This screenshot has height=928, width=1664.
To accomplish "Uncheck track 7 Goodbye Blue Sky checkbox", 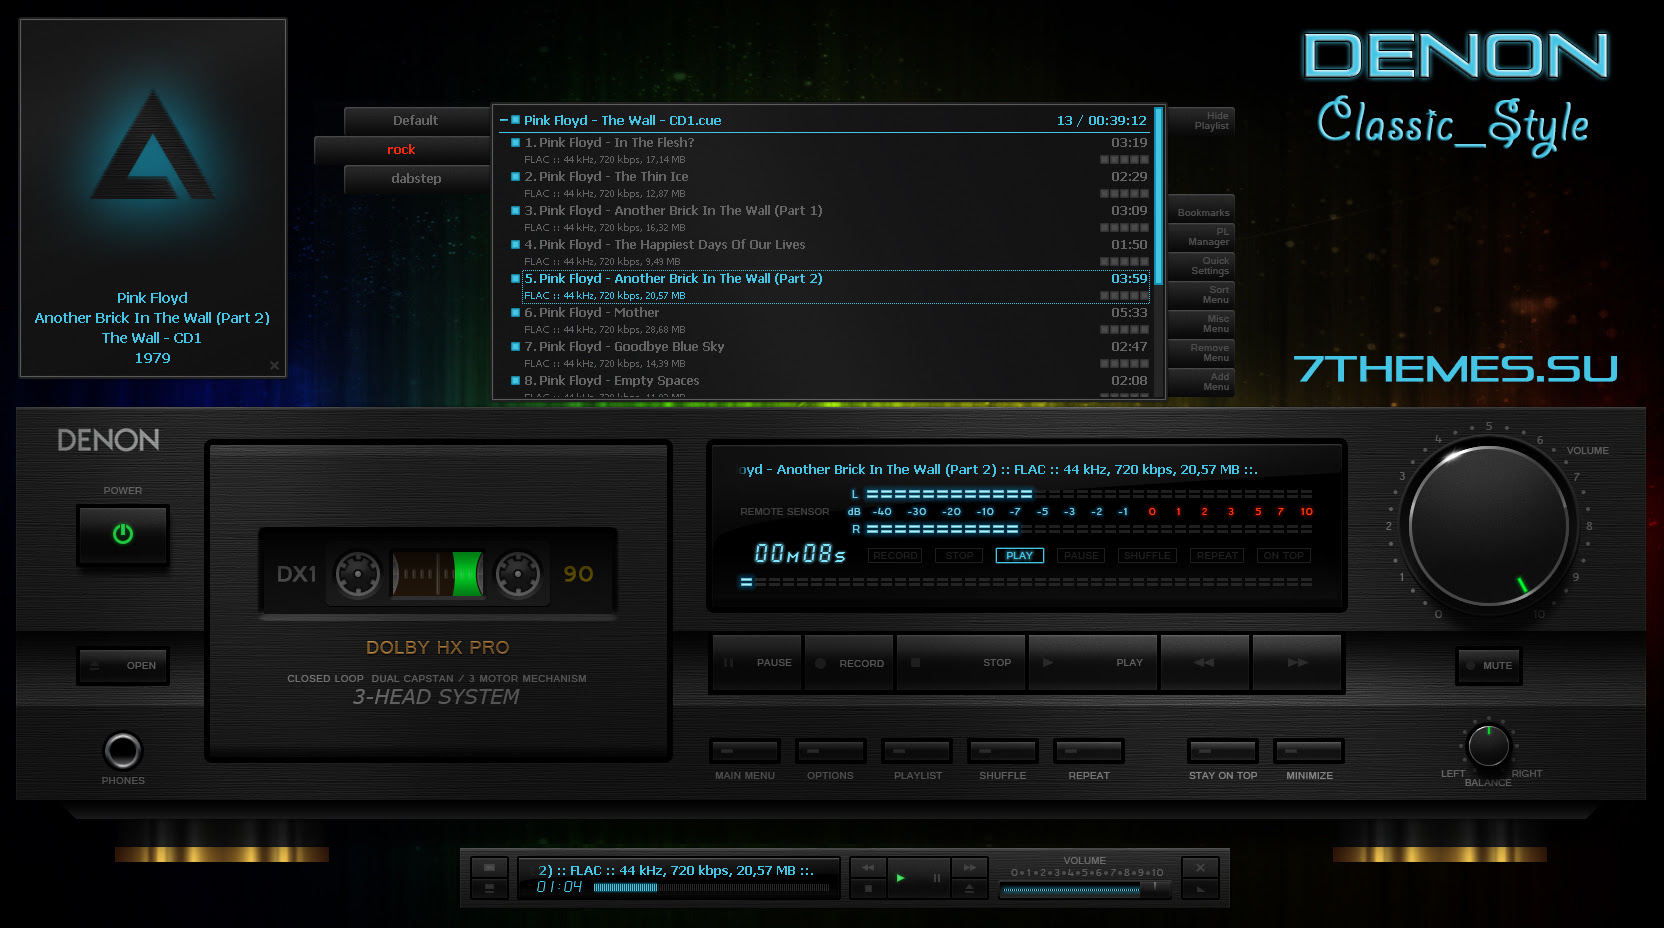I will point(516,347).
